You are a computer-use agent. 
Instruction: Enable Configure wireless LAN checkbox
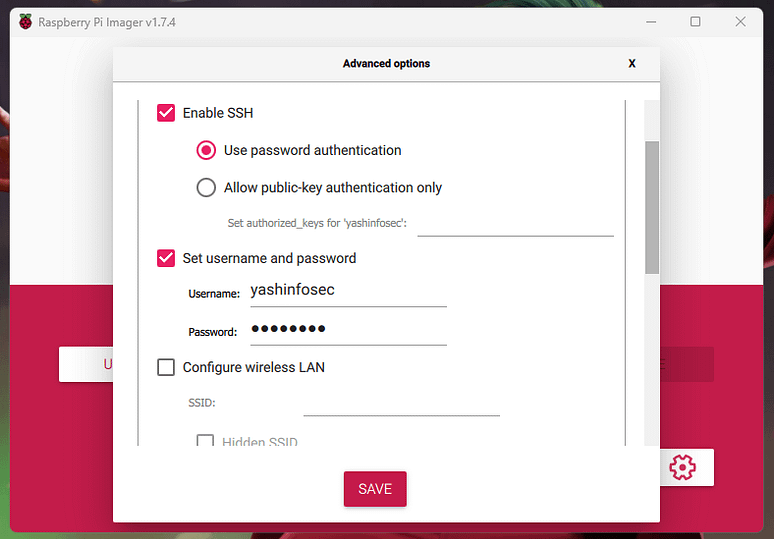click(x=166, y=367)
